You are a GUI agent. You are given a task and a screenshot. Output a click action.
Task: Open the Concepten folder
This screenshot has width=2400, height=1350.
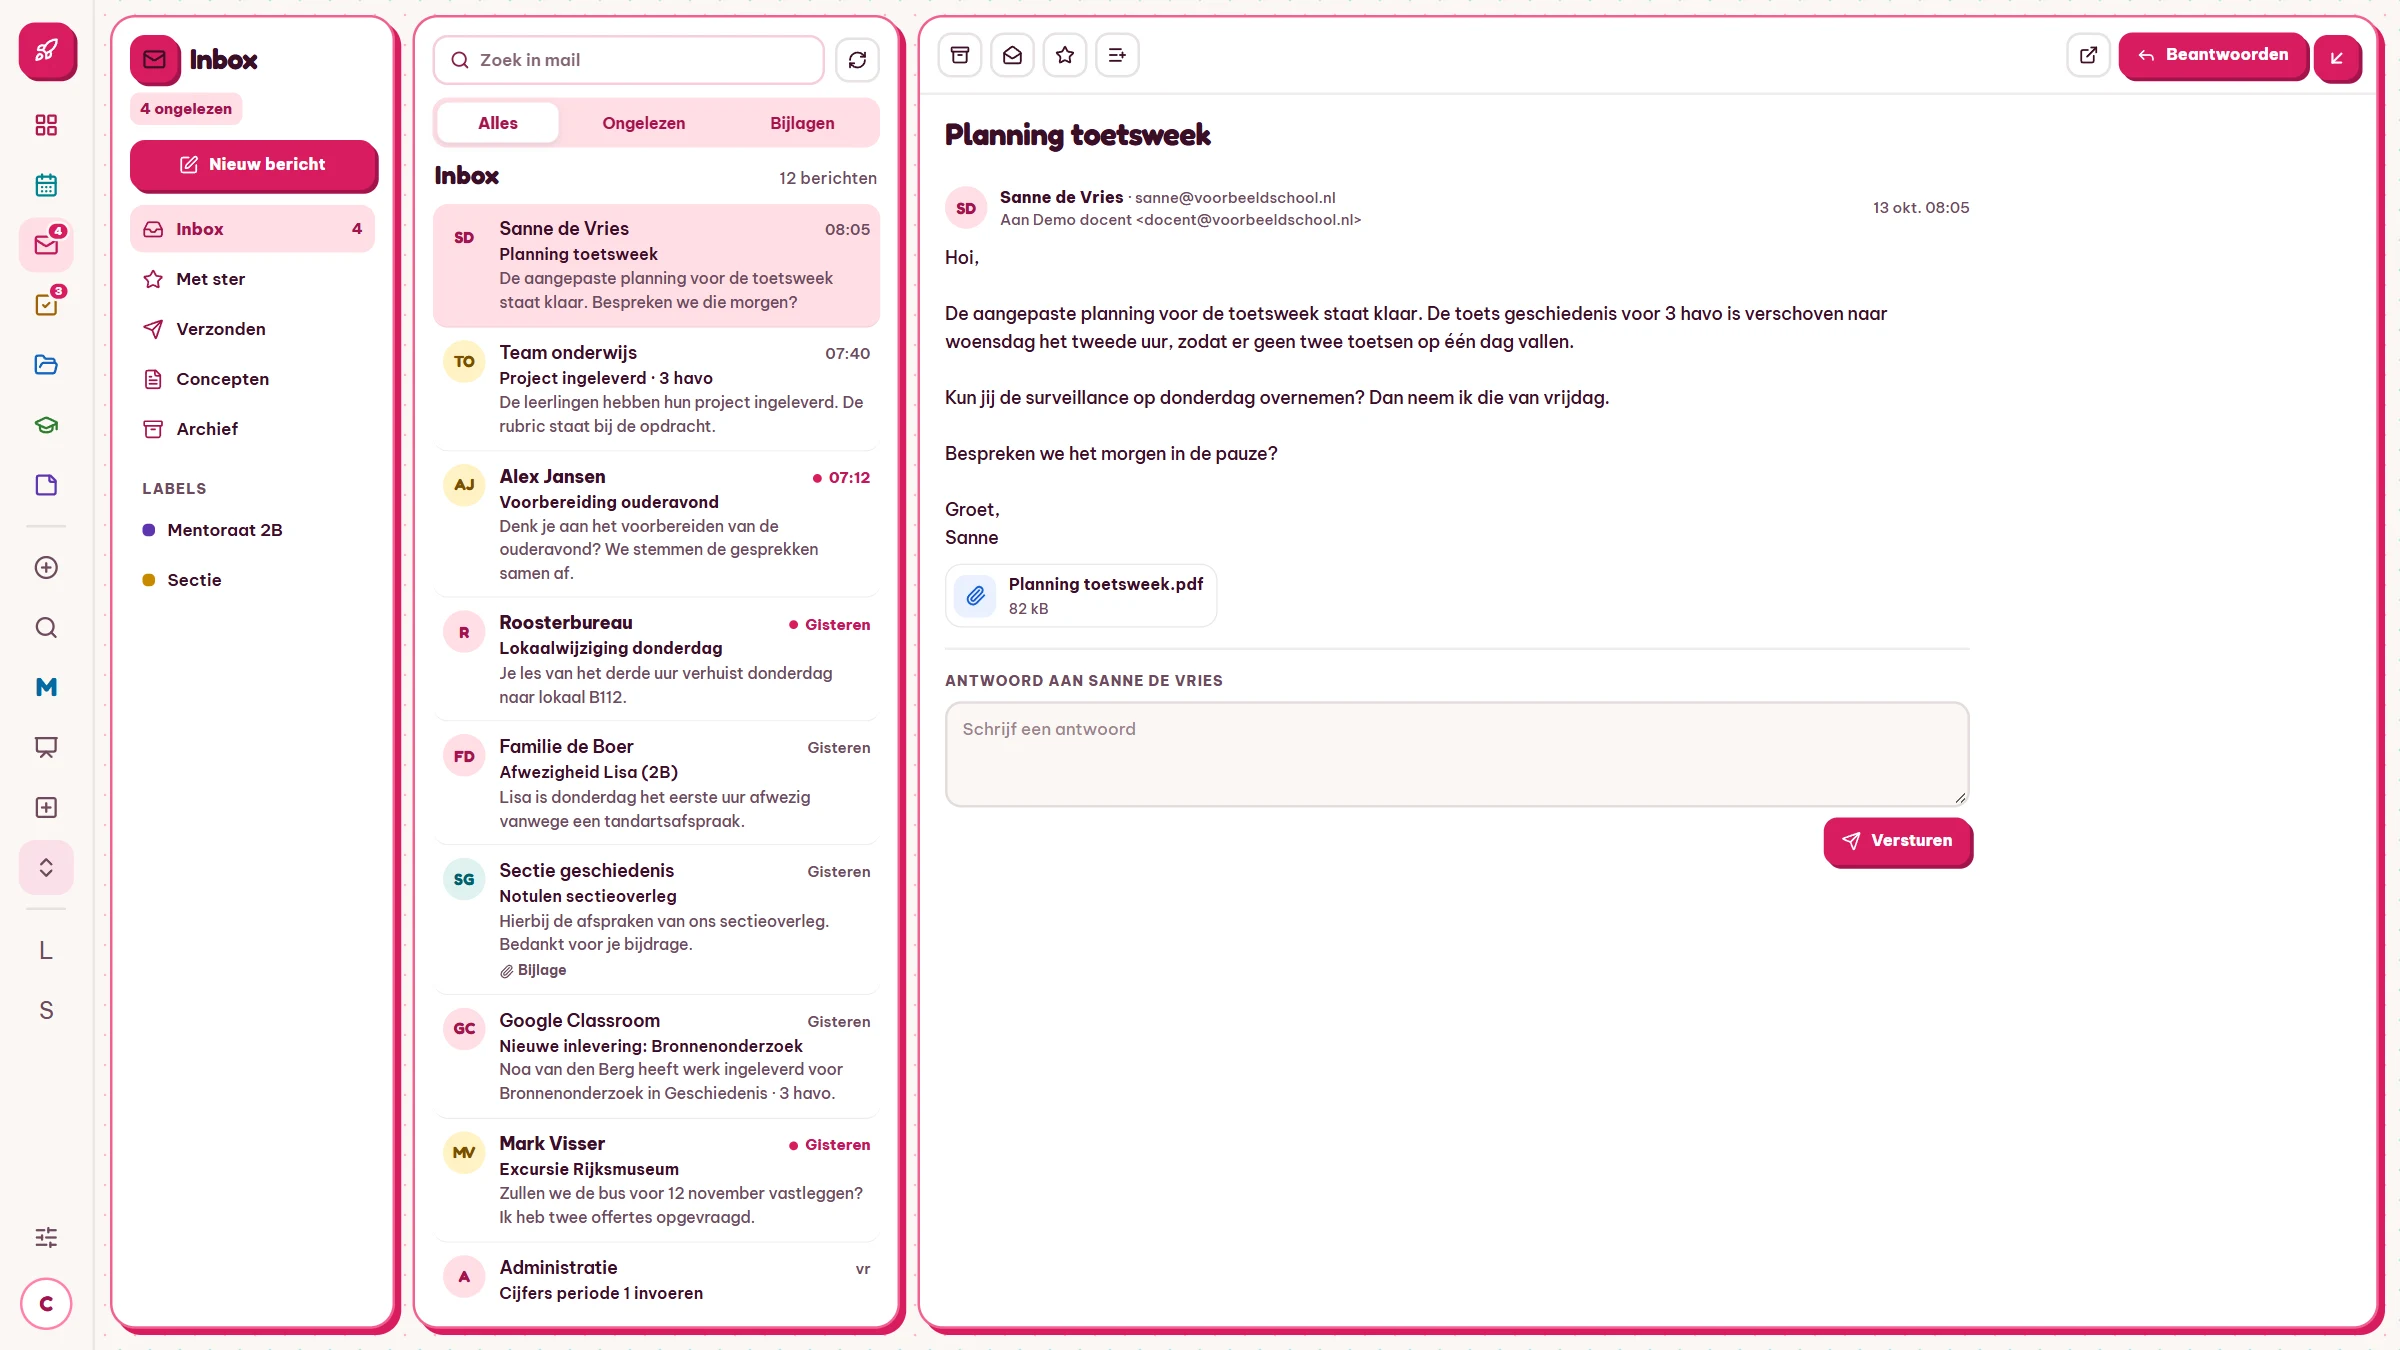pos(252,379)
